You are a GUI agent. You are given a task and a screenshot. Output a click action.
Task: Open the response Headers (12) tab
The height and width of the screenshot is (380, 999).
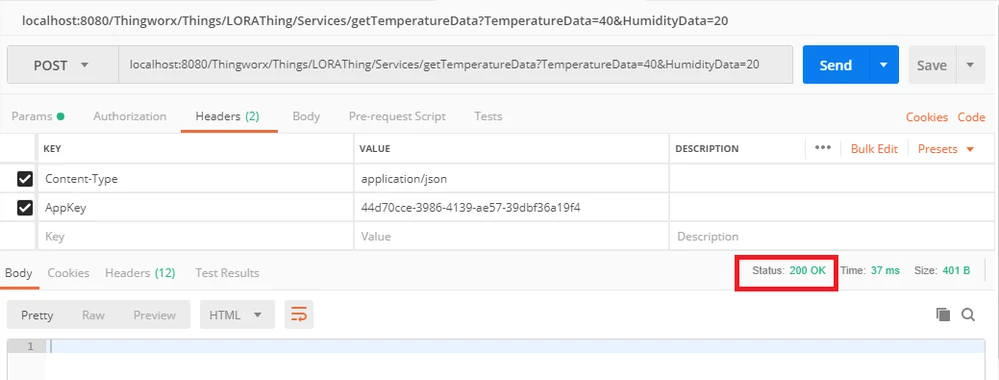coord(140,273)
